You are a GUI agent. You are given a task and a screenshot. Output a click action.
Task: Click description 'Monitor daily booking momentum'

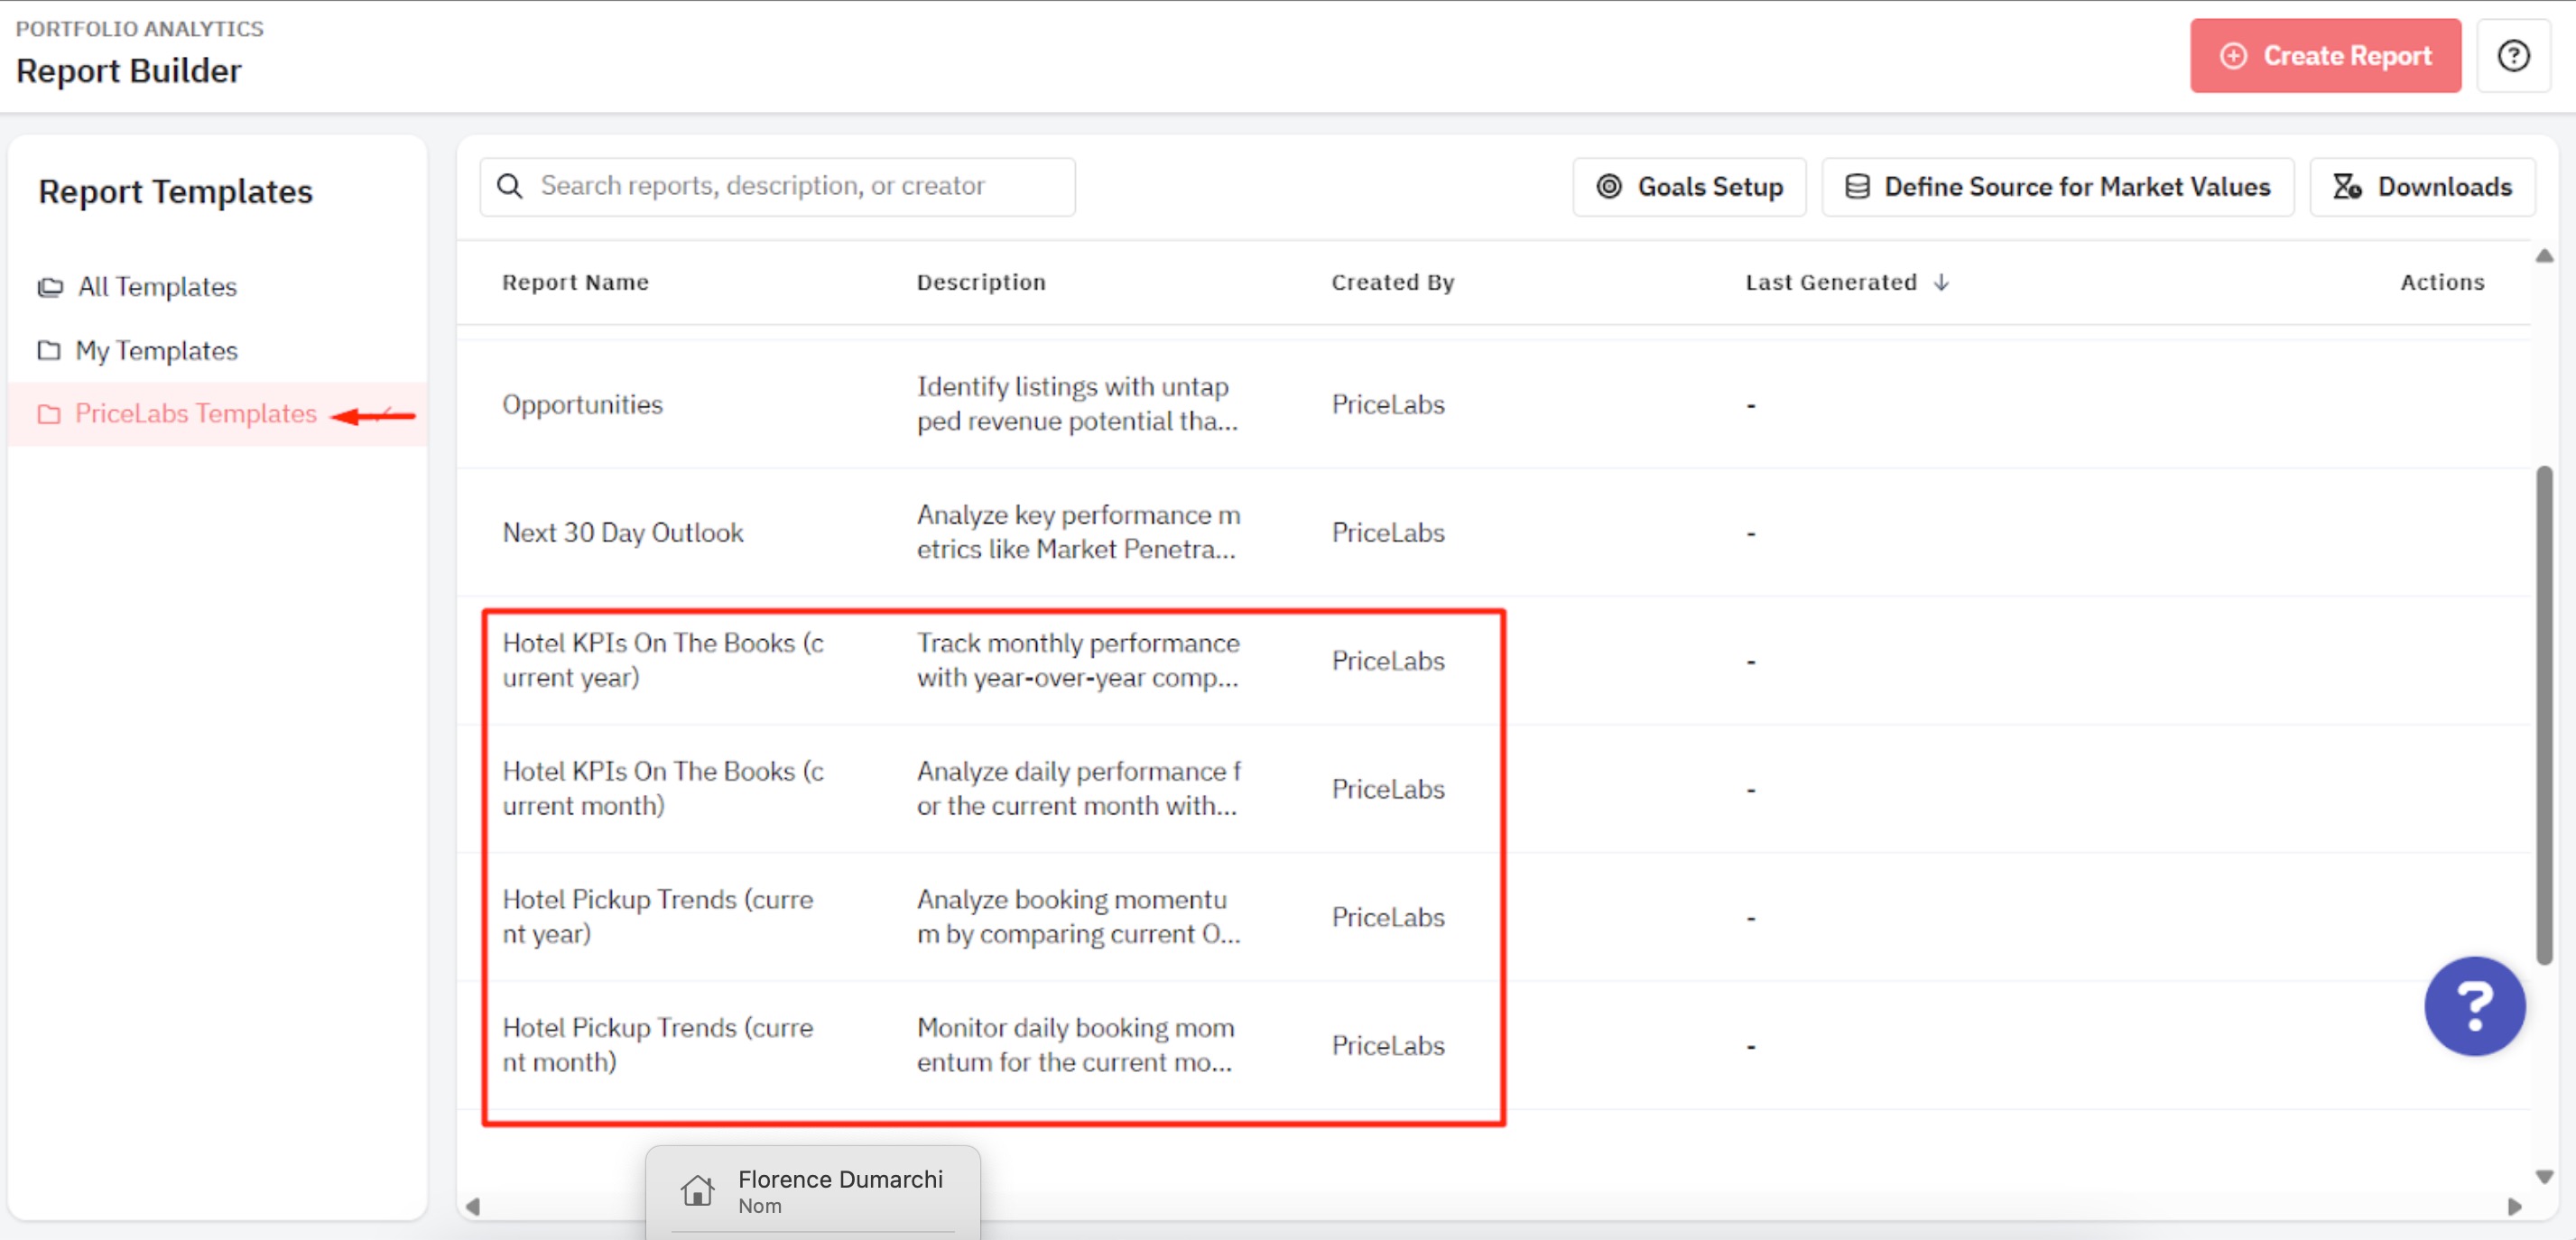(x=1075, y=1045)
